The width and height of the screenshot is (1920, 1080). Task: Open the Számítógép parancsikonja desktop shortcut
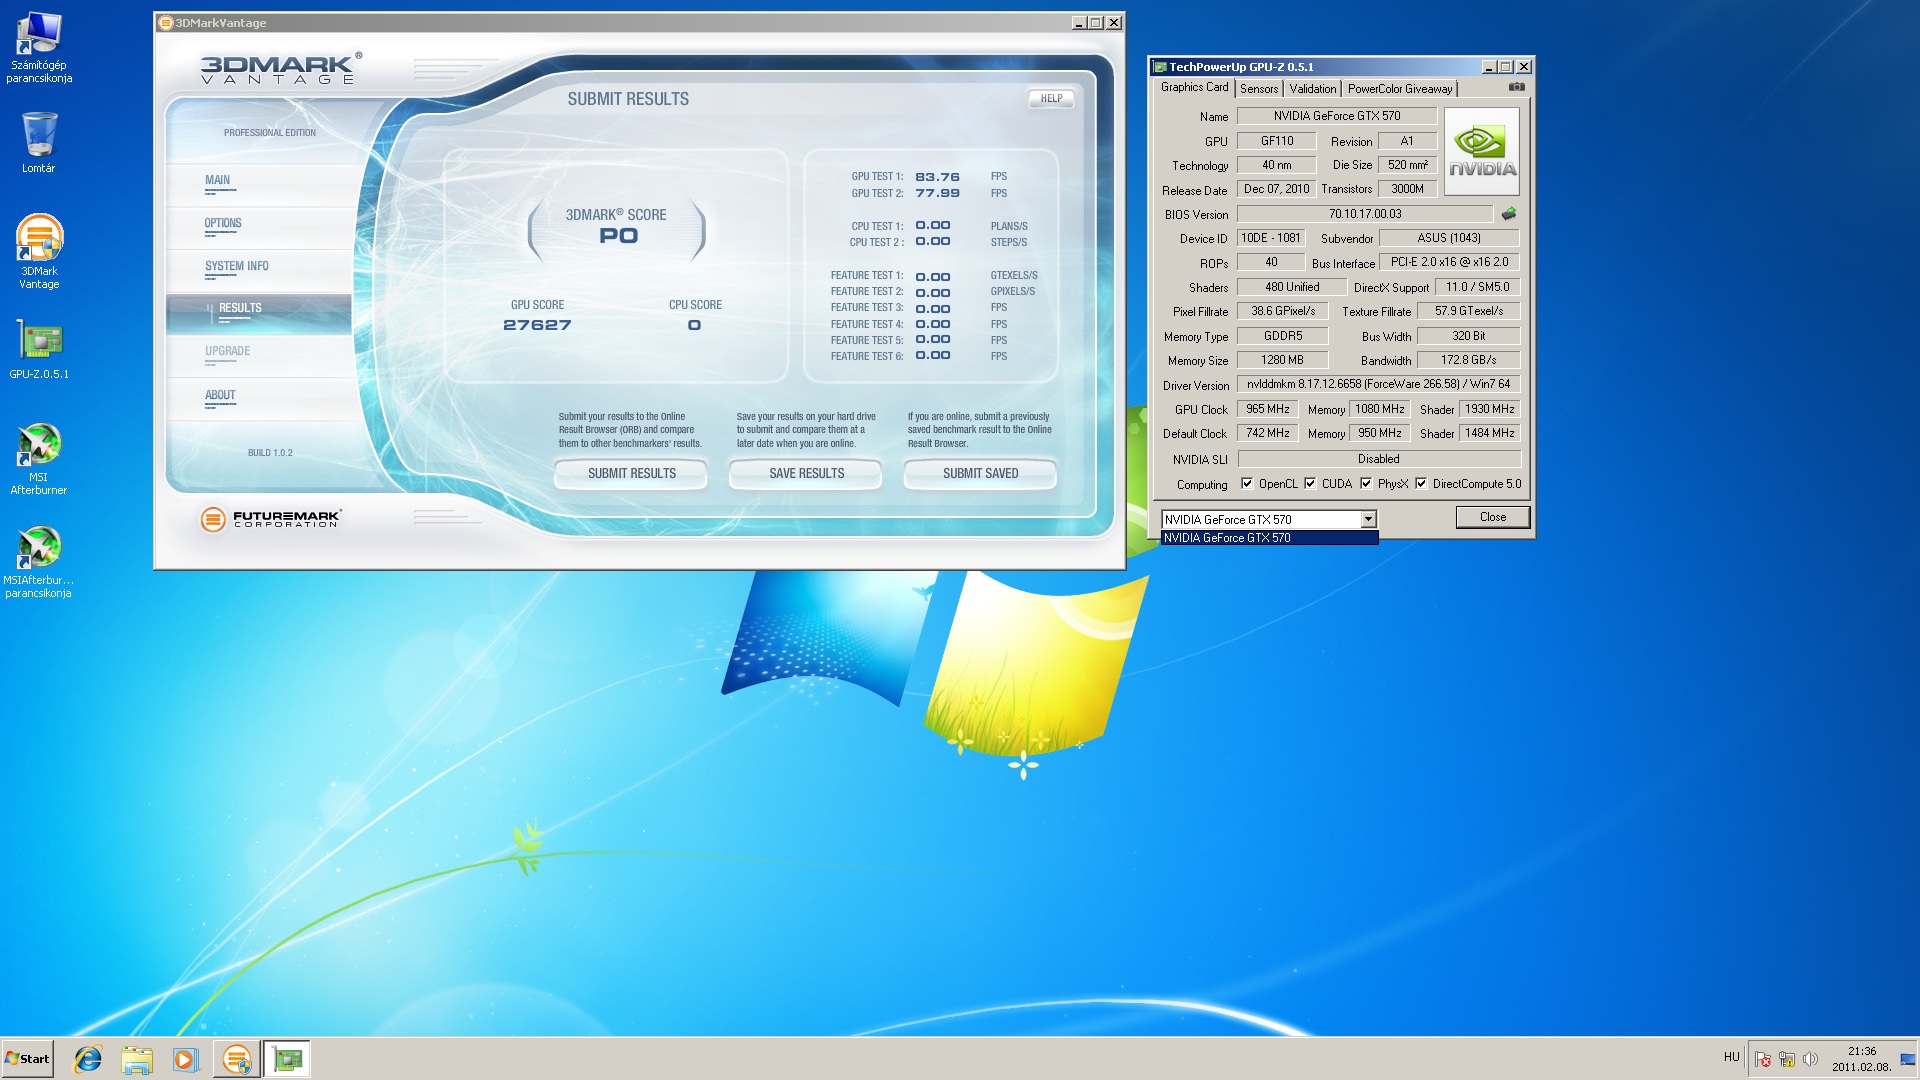coord(39,47)
